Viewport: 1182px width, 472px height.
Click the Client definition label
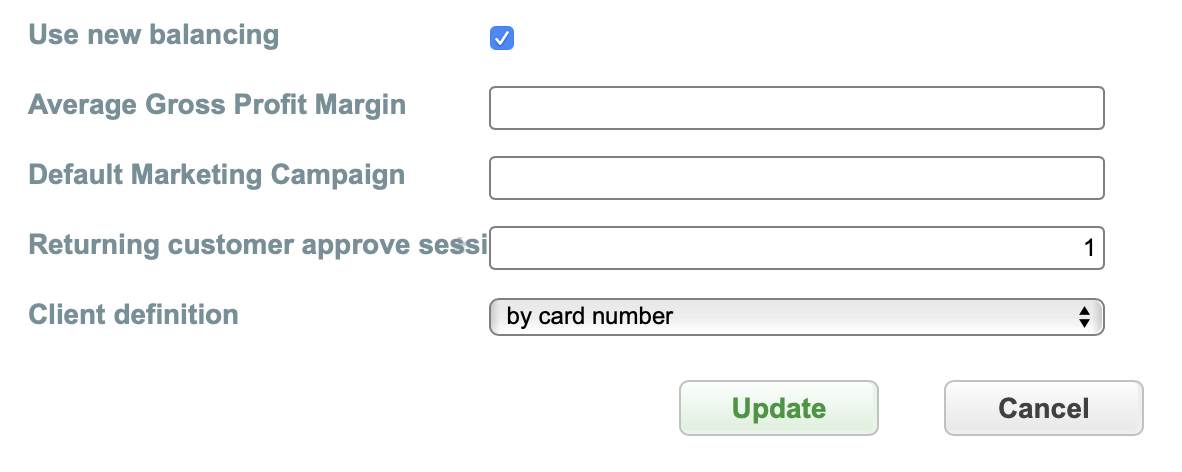click(134, 315)
